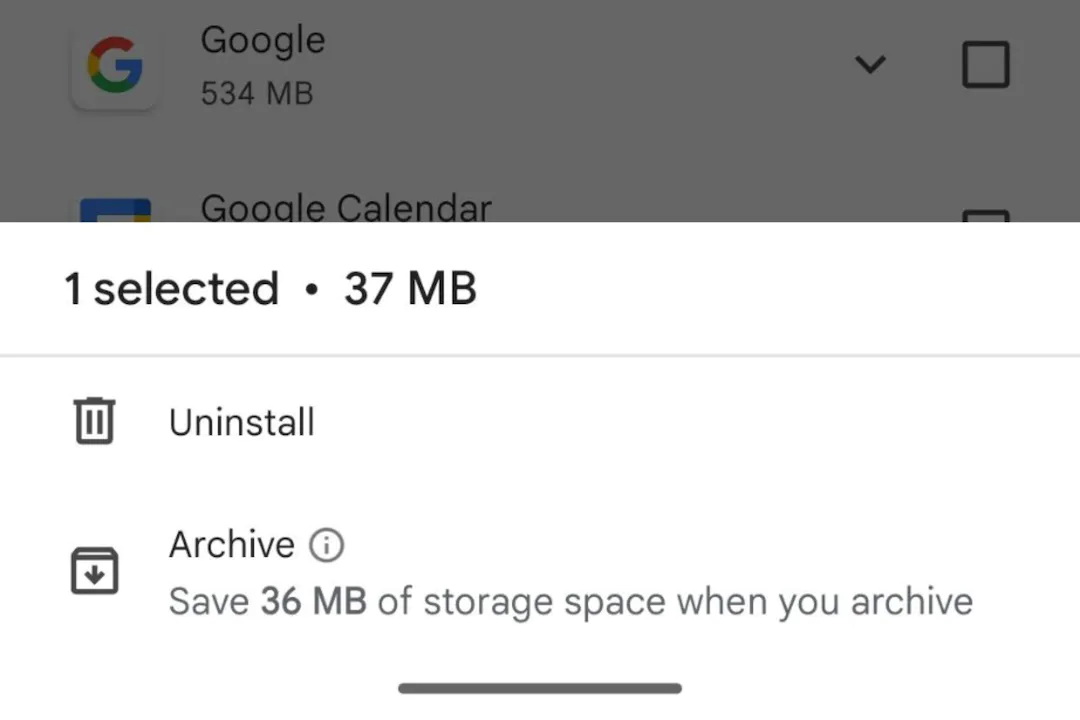
Task: Tap the Google app logo icon
Action: (x=114, y=67)
